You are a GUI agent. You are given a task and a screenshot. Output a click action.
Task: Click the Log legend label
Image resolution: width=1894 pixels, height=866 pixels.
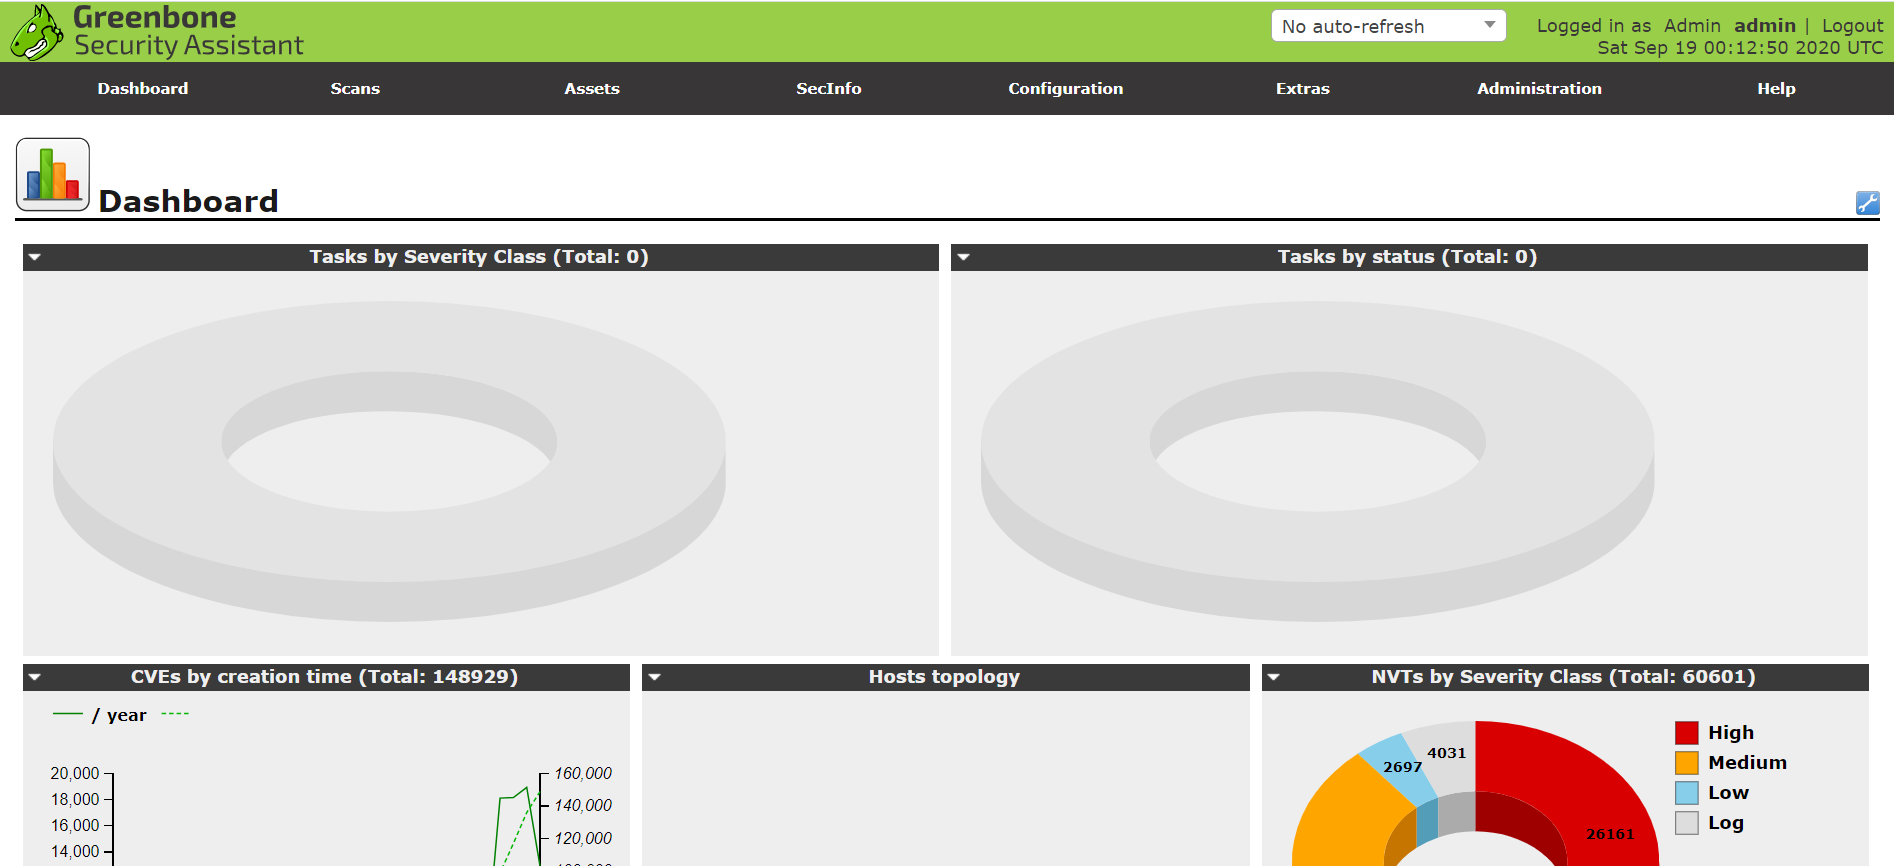(1726, 823)
